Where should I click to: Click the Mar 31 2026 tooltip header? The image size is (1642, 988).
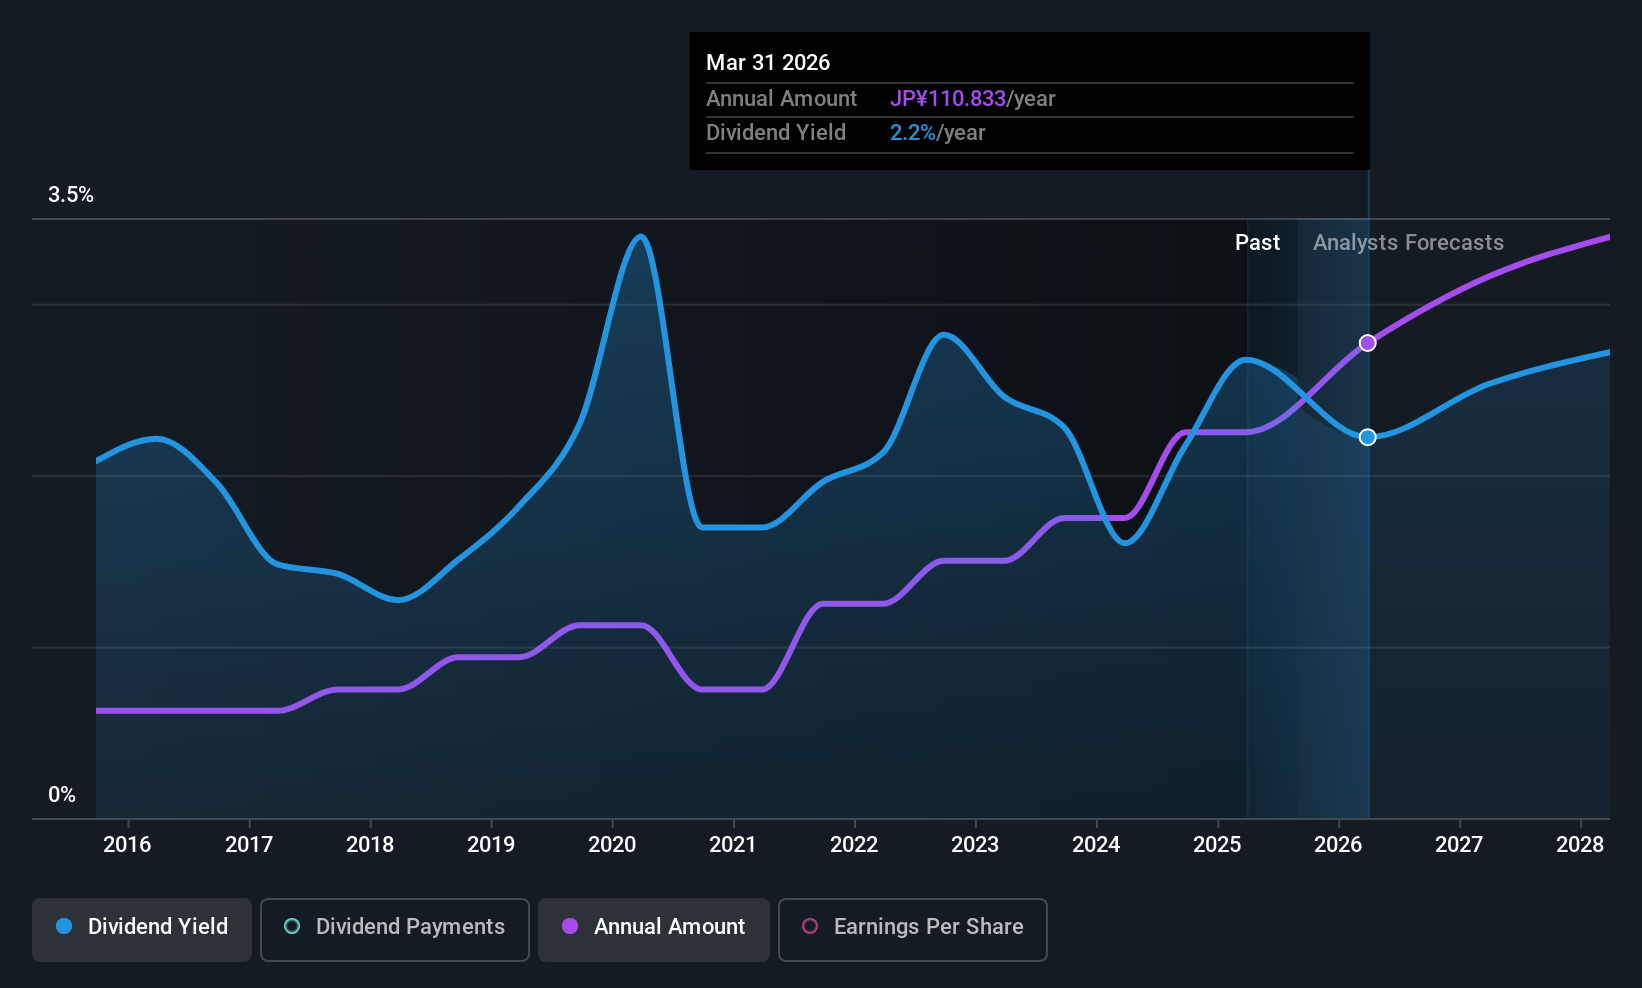pyautogui.click(x=768, y=62)
